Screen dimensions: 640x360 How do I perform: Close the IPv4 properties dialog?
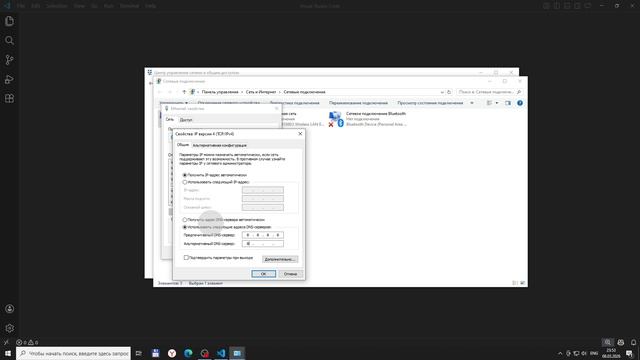(x=300, y=133)
